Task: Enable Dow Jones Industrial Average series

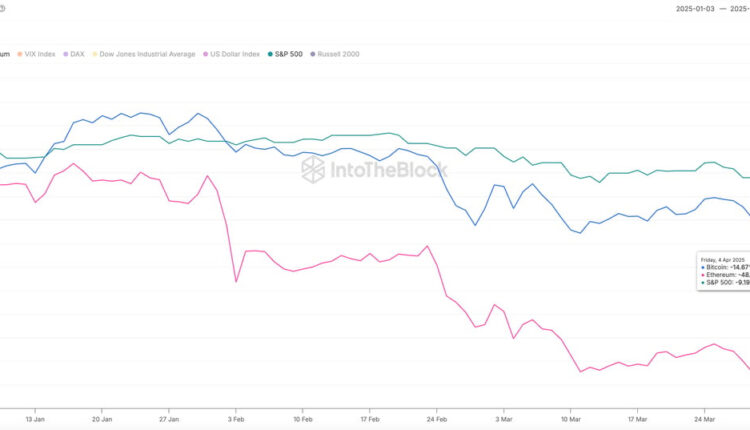Action: [x=146, y=54]
